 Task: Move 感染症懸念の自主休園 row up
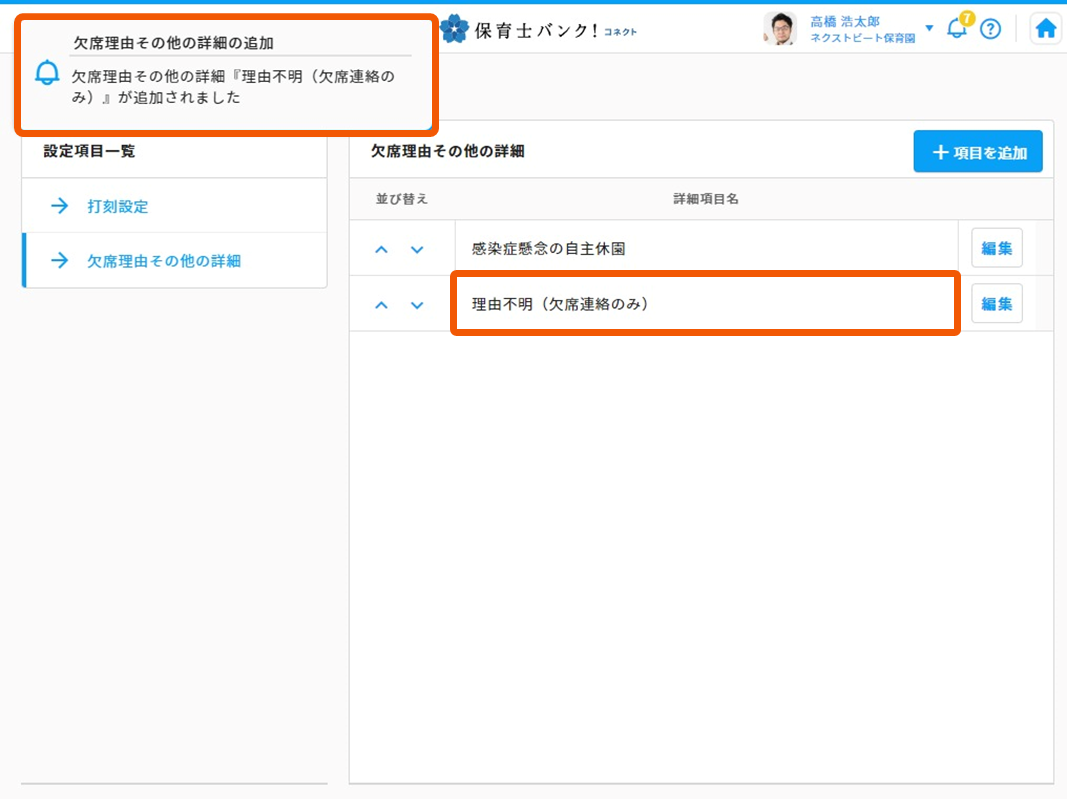[x=381, y=249]
